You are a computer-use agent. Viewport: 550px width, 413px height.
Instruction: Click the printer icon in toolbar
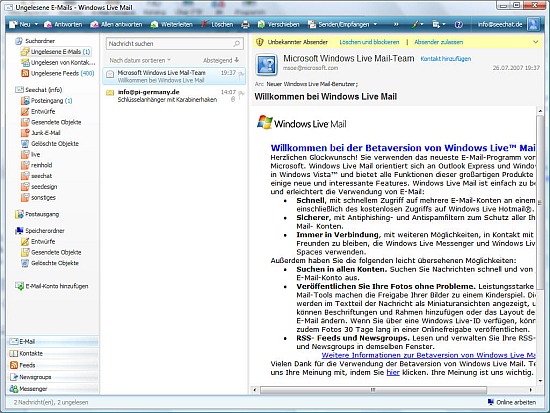point(246,25)
